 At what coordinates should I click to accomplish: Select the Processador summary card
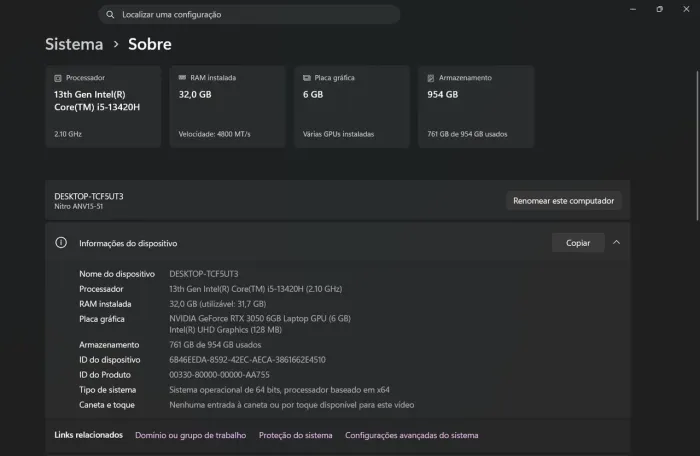[x=103, y=107]
